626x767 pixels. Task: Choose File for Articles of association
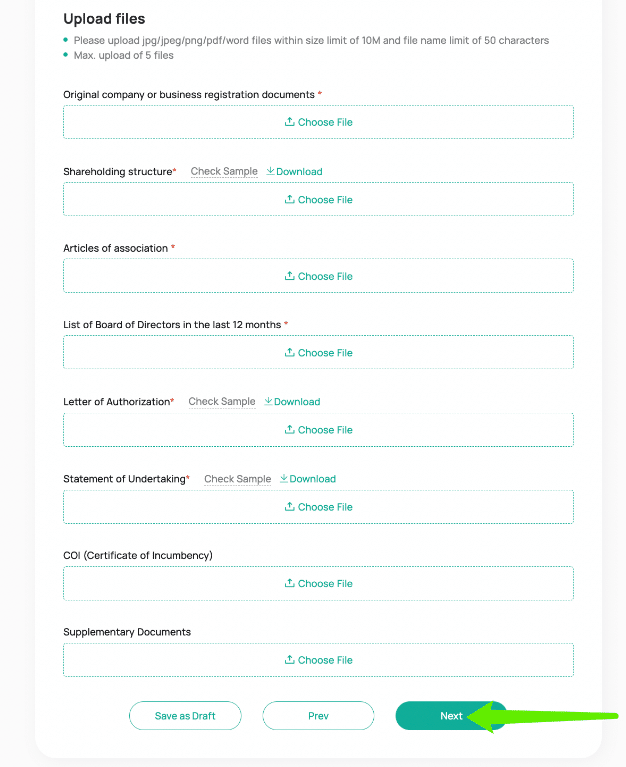(x=318, y=276)
